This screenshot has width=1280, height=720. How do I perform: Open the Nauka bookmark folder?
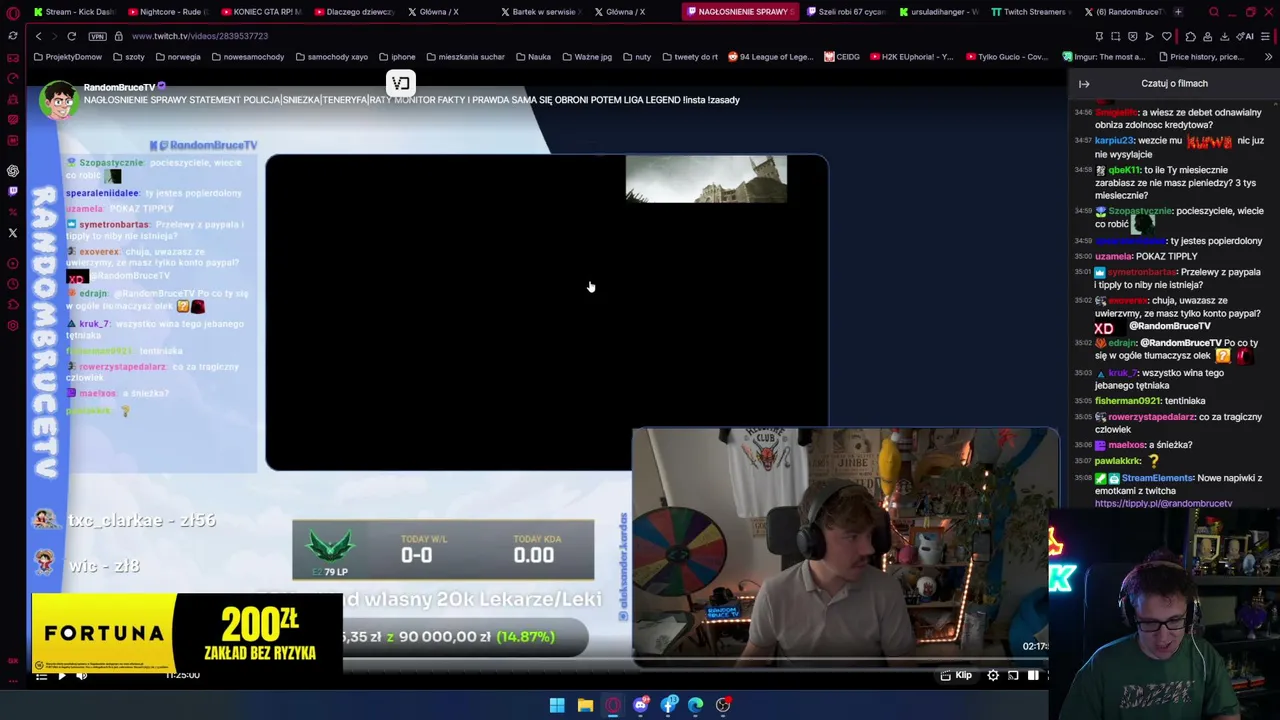point(533,57)
